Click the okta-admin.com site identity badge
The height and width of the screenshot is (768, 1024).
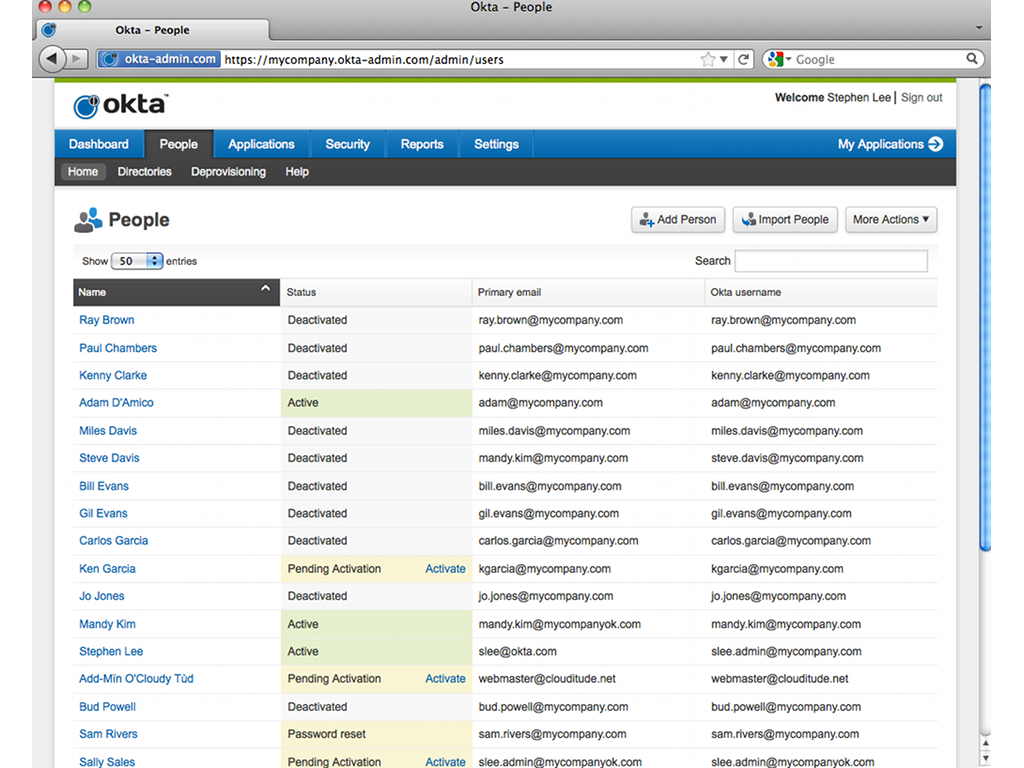click(159, 59)
